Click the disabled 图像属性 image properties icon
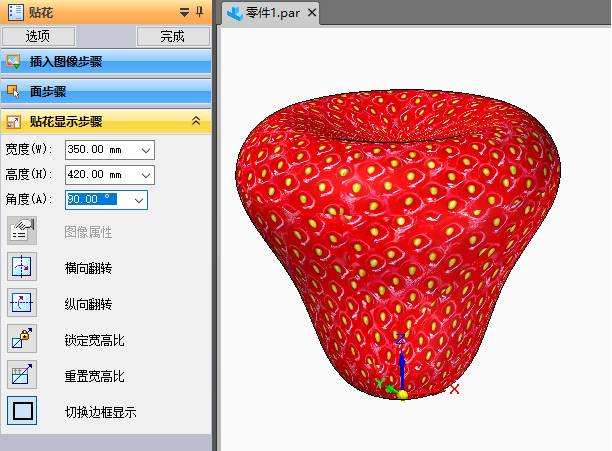The height and width of the screenshot is (451, 612). coord(22,231)
